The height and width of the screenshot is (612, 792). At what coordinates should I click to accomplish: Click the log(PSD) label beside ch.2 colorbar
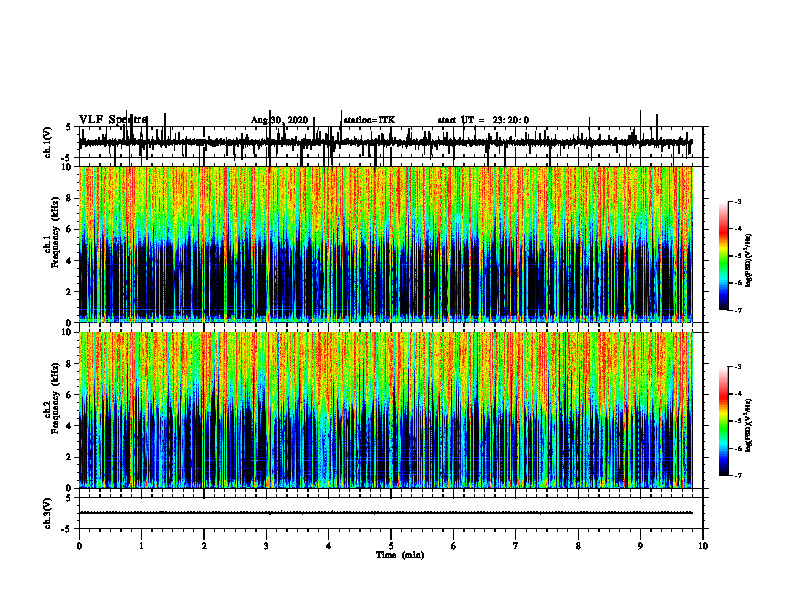point(749,425)
